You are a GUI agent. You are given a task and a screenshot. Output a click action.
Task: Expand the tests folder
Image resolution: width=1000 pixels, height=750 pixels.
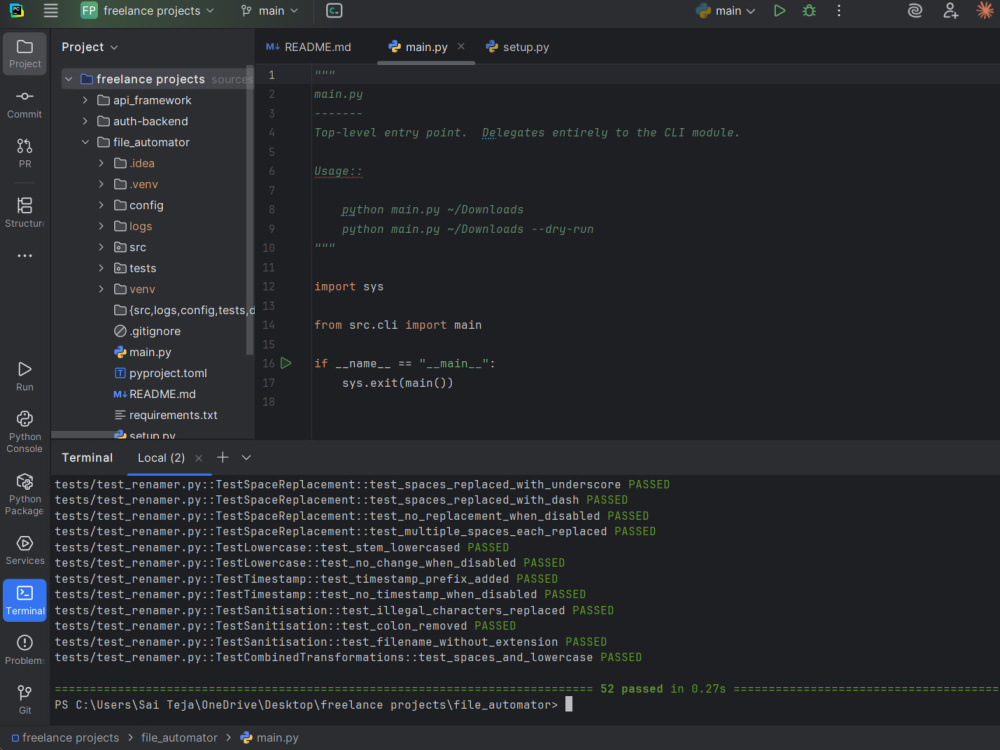(x=101, y=268)
